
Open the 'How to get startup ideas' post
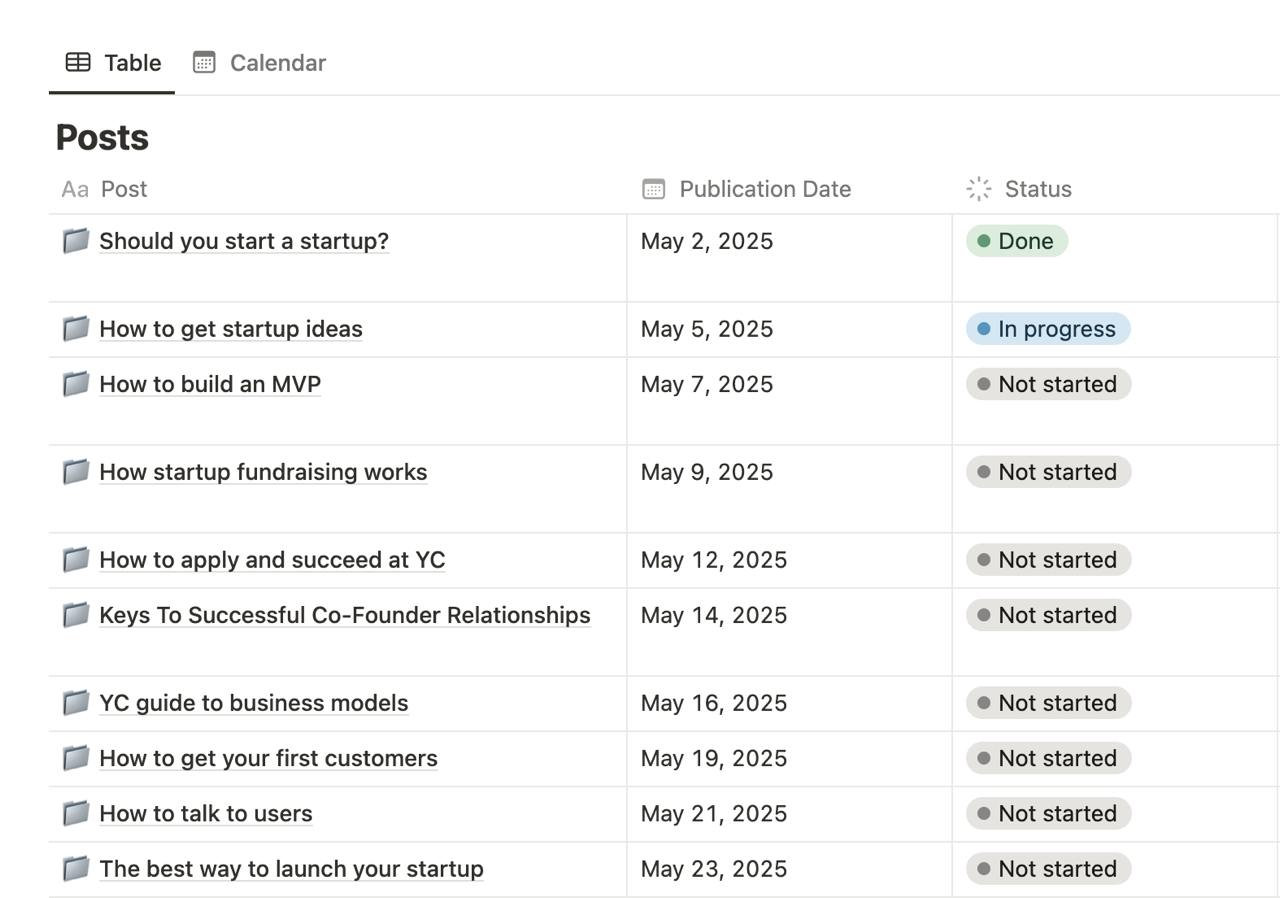pos(231,329)
